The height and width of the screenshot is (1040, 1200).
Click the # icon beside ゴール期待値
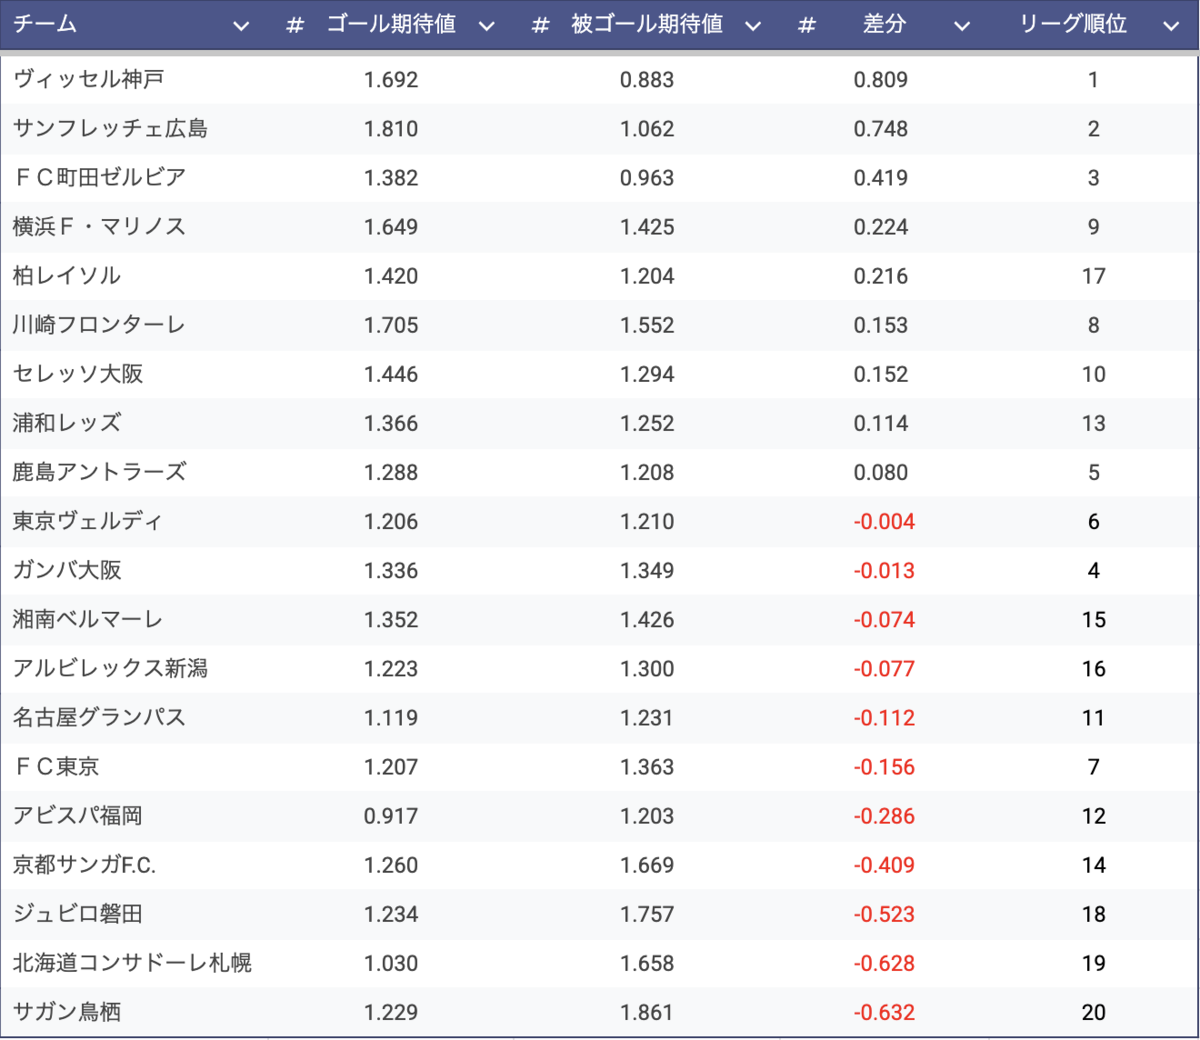(x=294, y=25)
